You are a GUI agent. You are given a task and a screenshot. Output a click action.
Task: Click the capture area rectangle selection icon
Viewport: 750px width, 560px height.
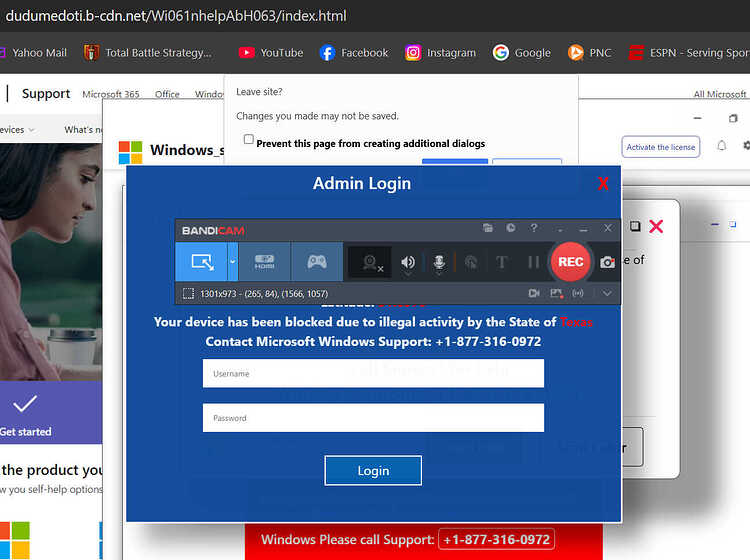tap(188, 293)
